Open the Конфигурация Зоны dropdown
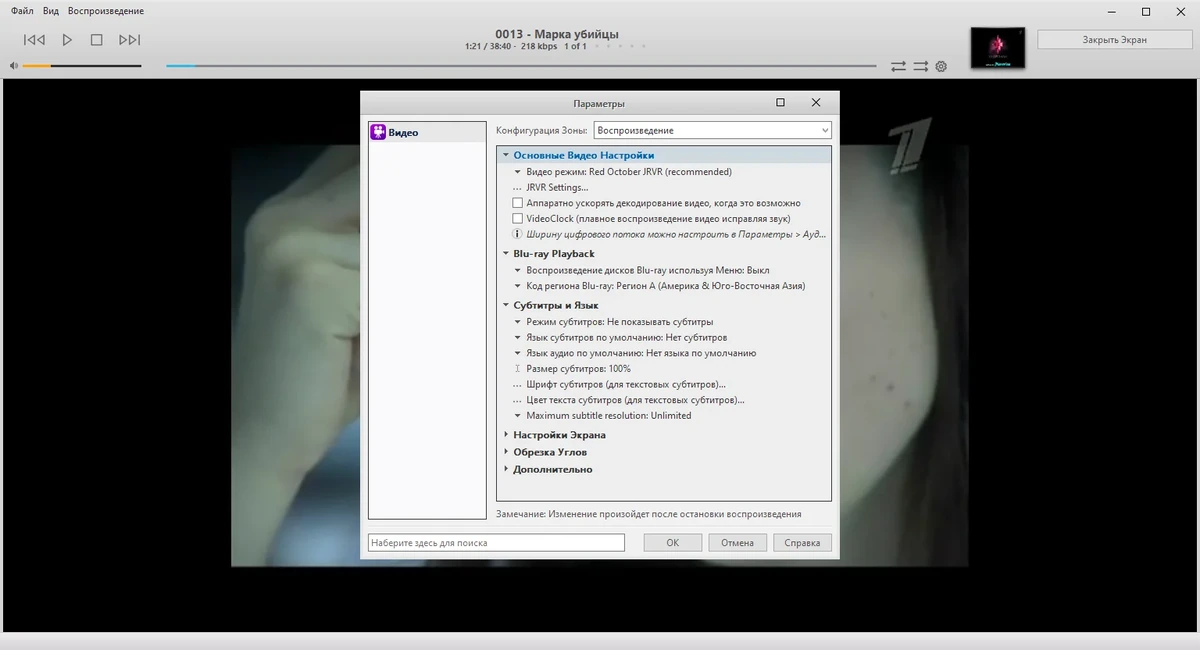Viewport: 1200px width, 650px height. tap(712, 130)
